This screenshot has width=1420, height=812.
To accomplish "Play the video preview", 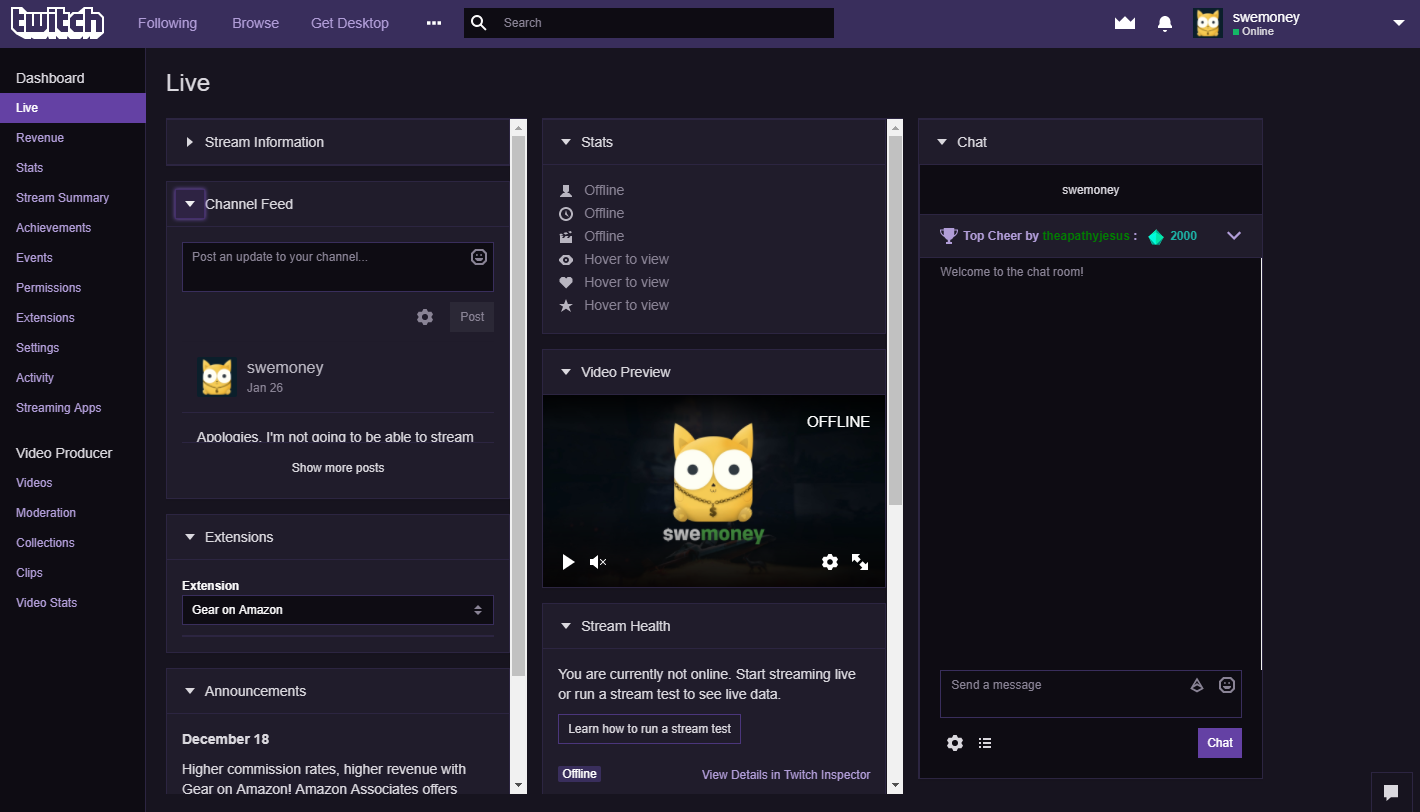I will tap(568, 562).
